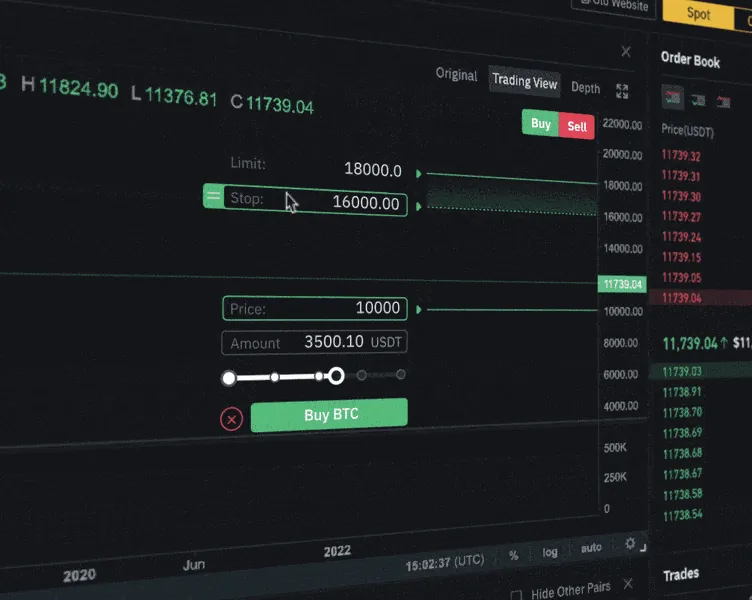
Task: Click the amount slider start point
Action: (x=229, y=378)
